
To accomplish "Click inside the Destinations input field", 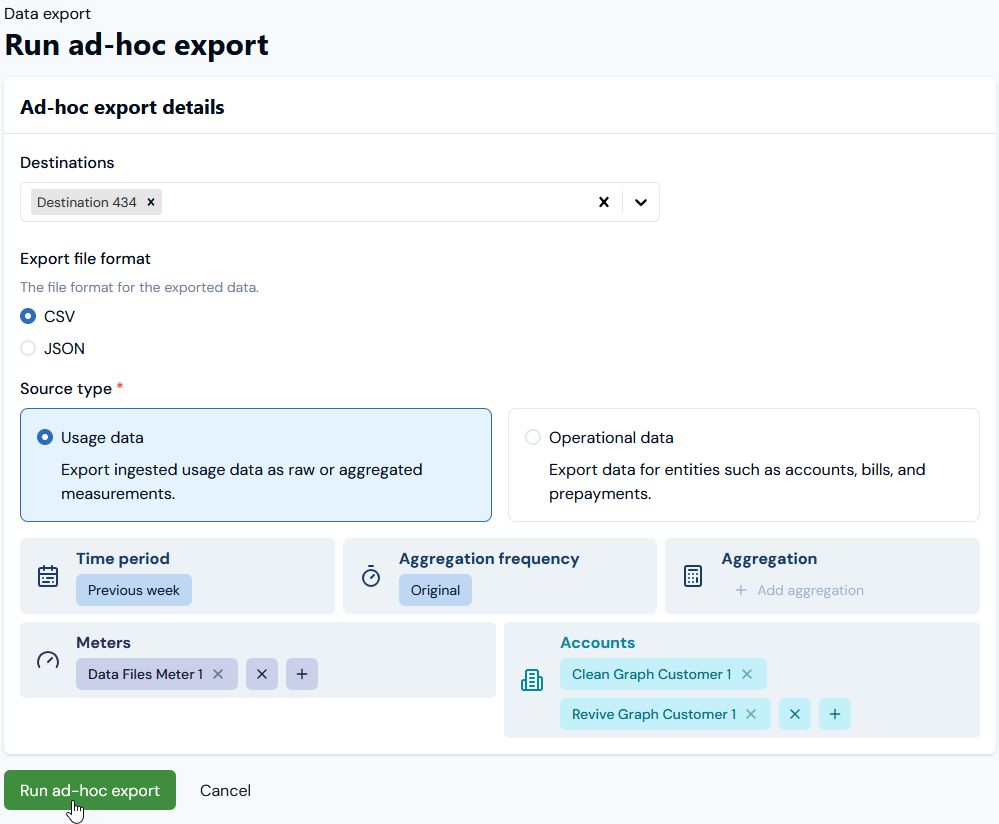I will 376,202.
